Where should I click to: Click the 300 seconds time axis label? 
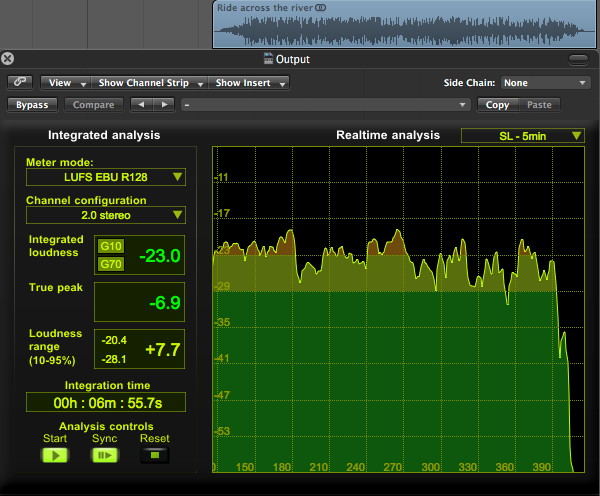(431, 467)
